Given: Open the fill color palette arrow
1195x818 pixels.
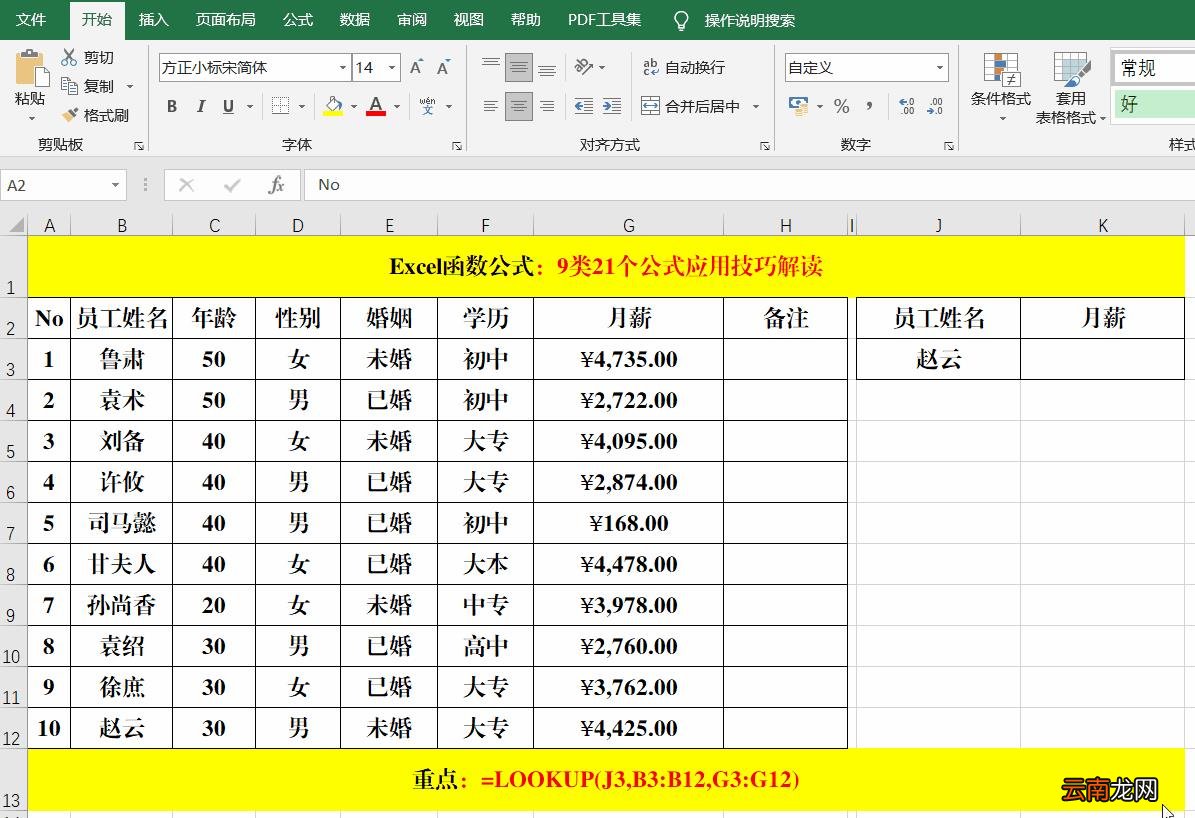Looking at the screenshot, I should pyautogui.click(x=354, y=107).
